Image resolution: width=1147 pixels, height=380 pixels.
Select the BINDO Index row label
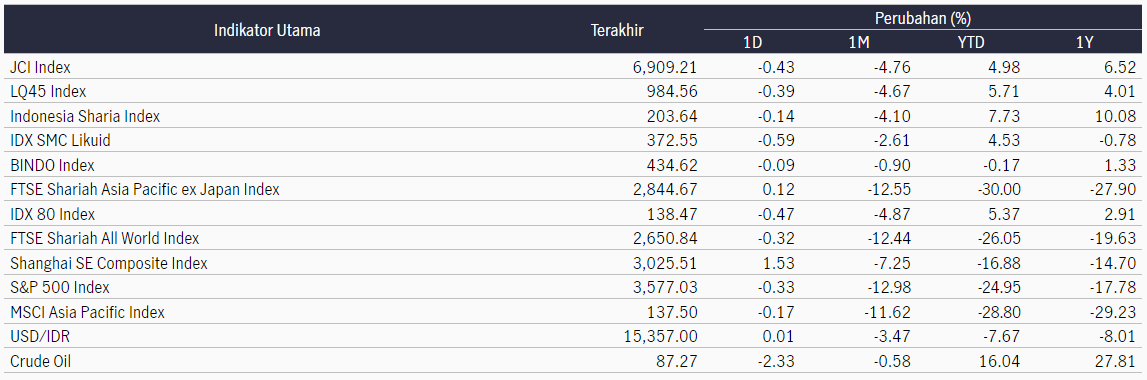point(52,165)
